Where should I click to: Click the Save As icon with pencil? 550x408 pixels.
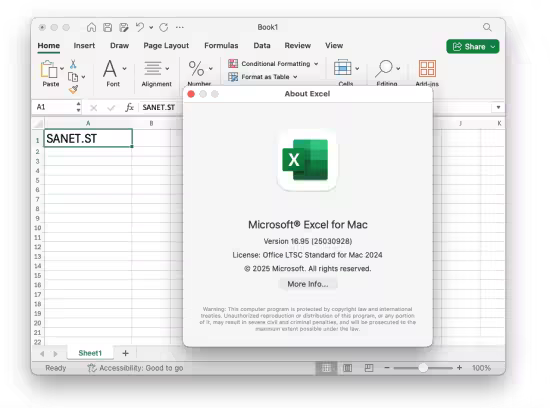[x=123, y=27]
